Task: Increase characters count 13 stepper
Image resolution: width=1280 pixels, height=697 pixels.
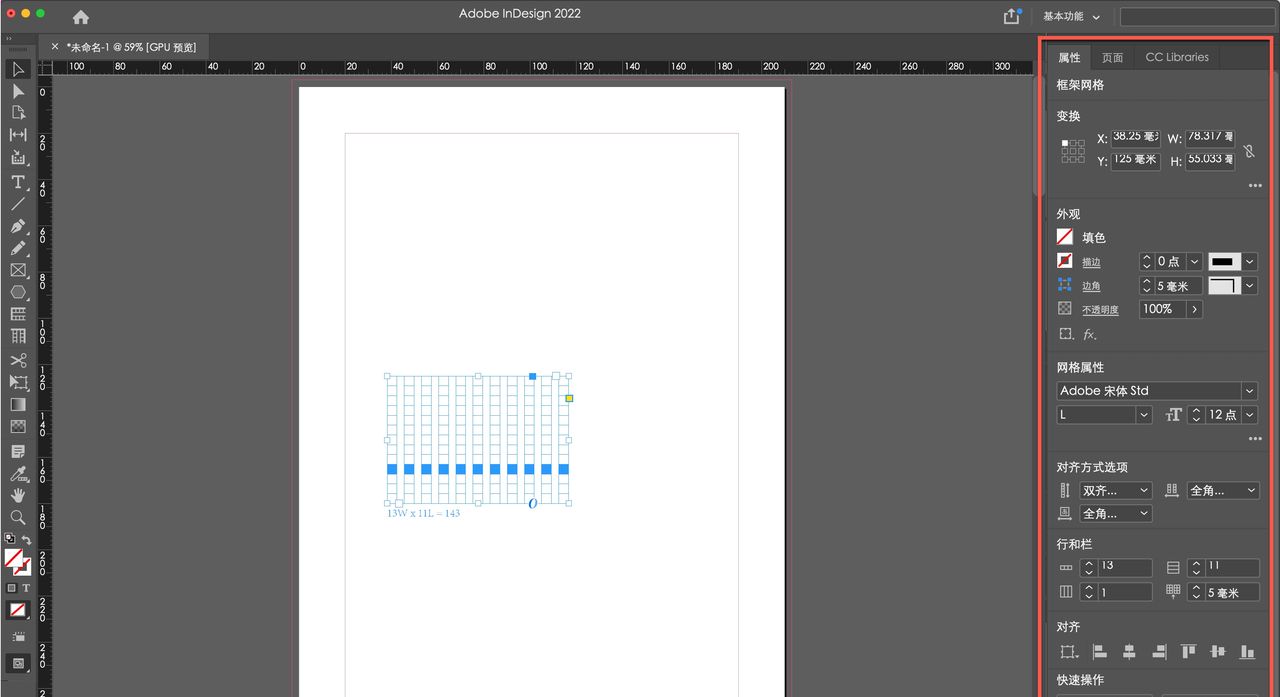Action: pyautogui.click(x=1088, y=563)
